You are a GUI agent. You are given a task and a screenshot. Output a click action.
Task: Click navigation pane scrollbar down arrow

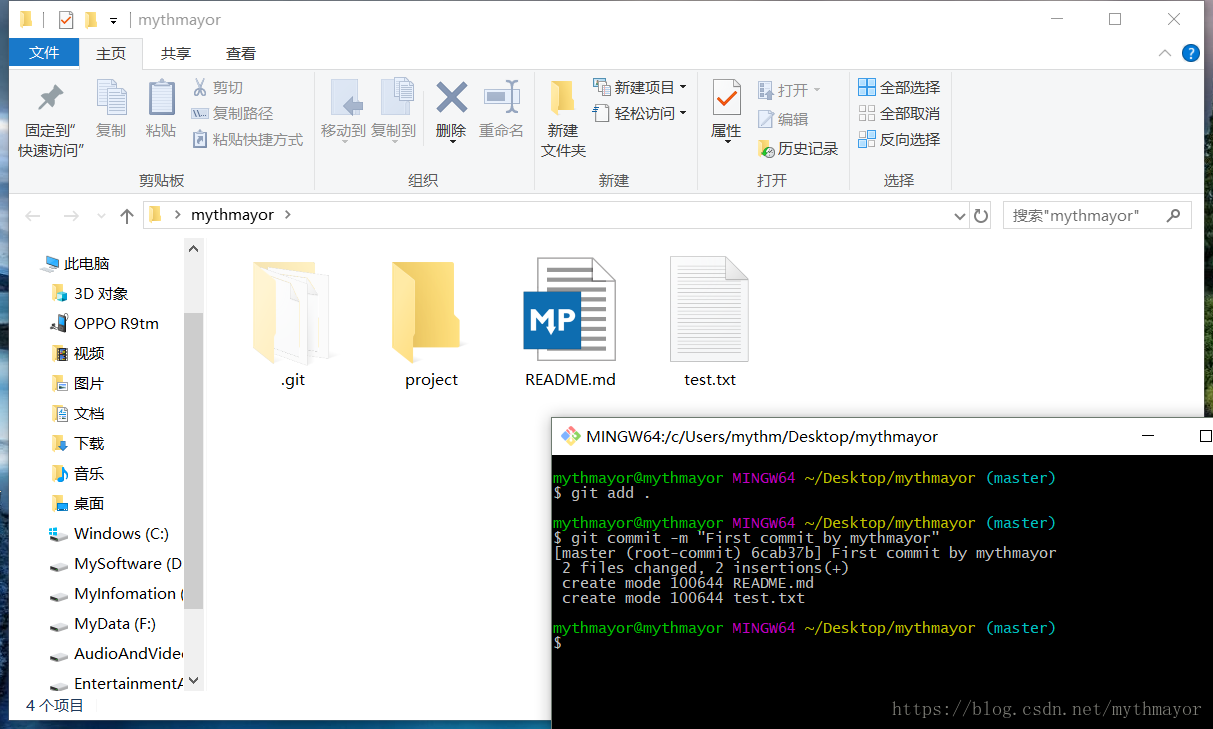click(x=194, y=680)
